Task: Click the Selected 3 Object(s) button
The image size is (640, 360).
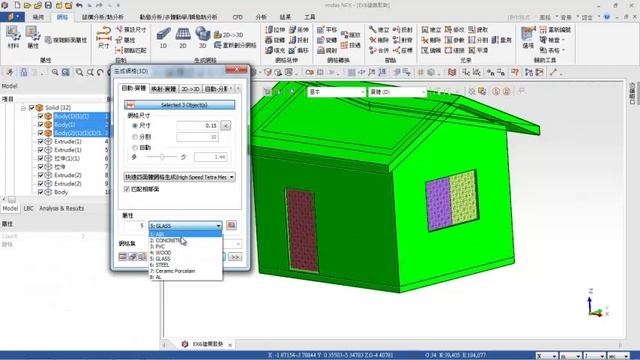Action: pos(180,105)
